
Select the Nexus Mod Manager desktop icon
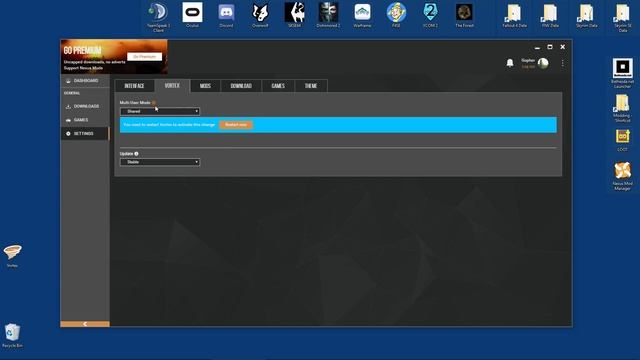click(x=622, y=176)
